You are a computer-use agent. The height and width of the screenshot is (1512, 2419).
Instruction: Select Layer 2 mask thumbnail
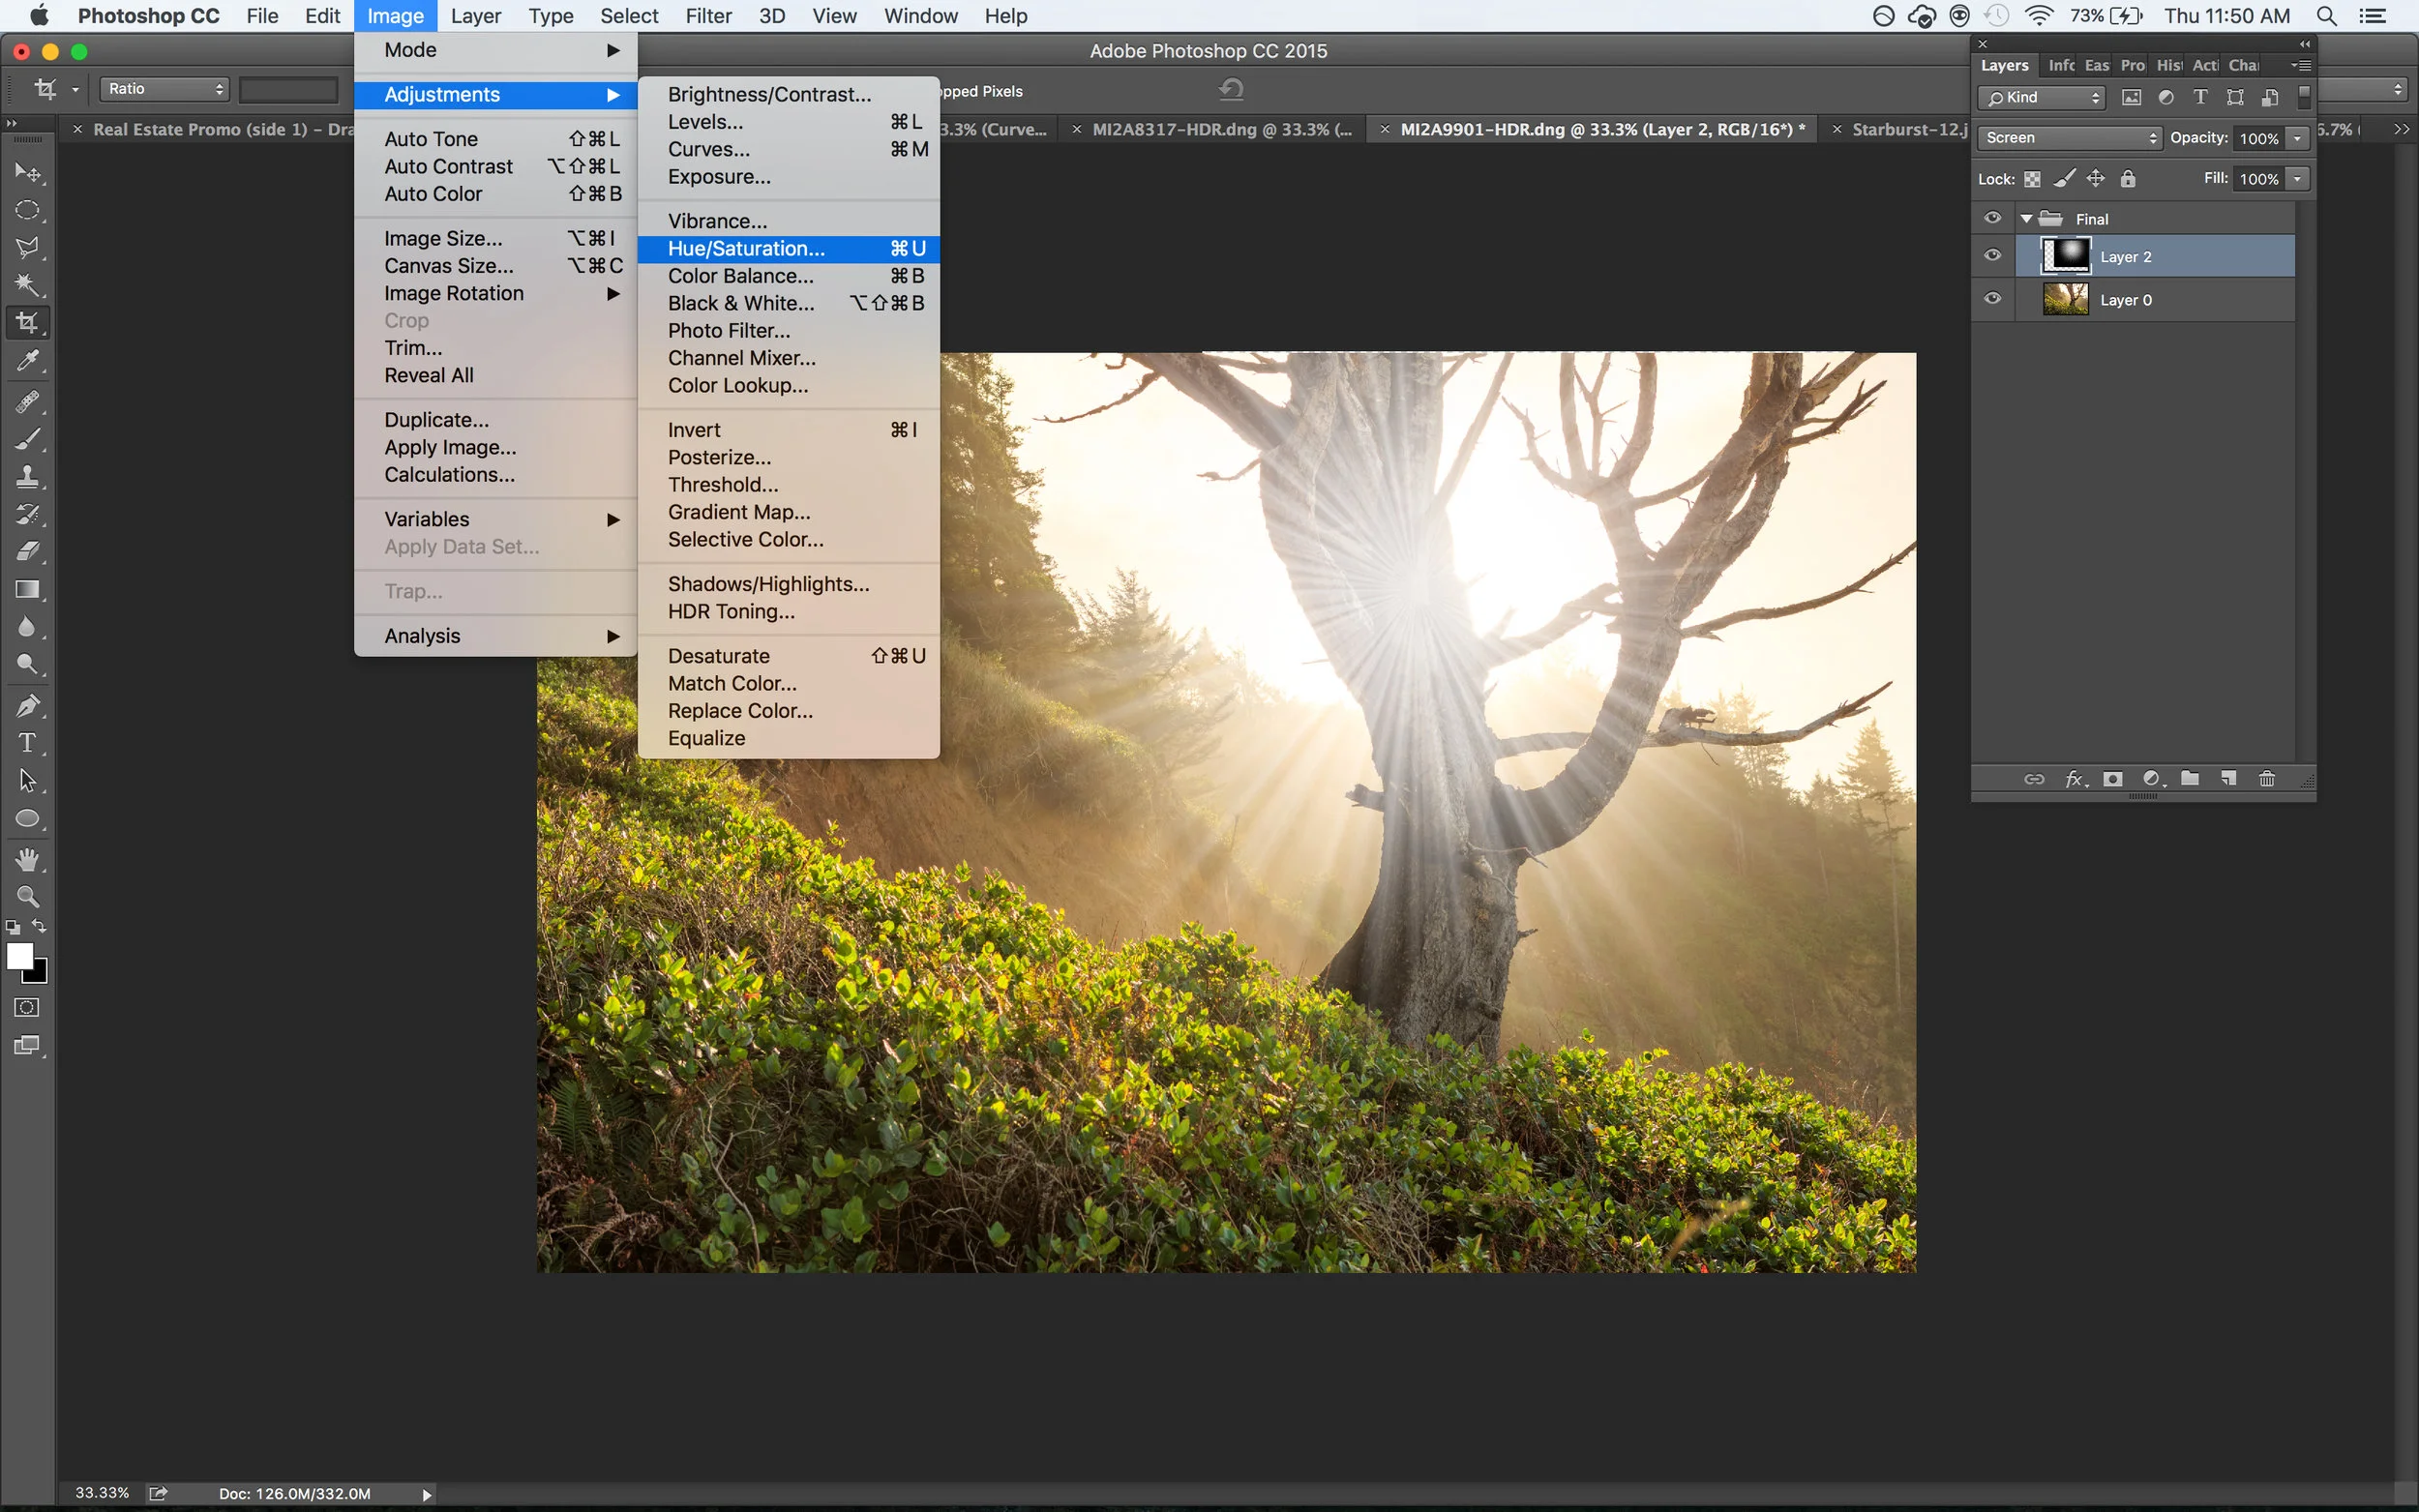point(2065,256)
